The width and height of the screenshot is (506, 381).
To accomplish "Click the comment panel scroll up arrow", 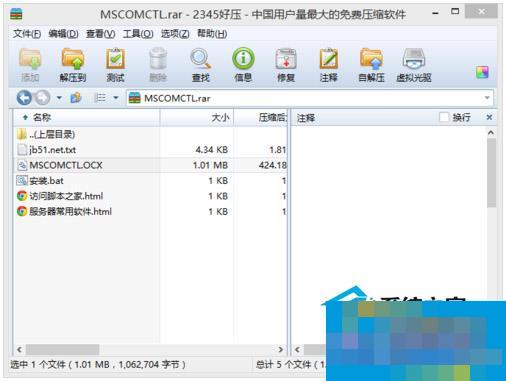I will pos(491,133).
